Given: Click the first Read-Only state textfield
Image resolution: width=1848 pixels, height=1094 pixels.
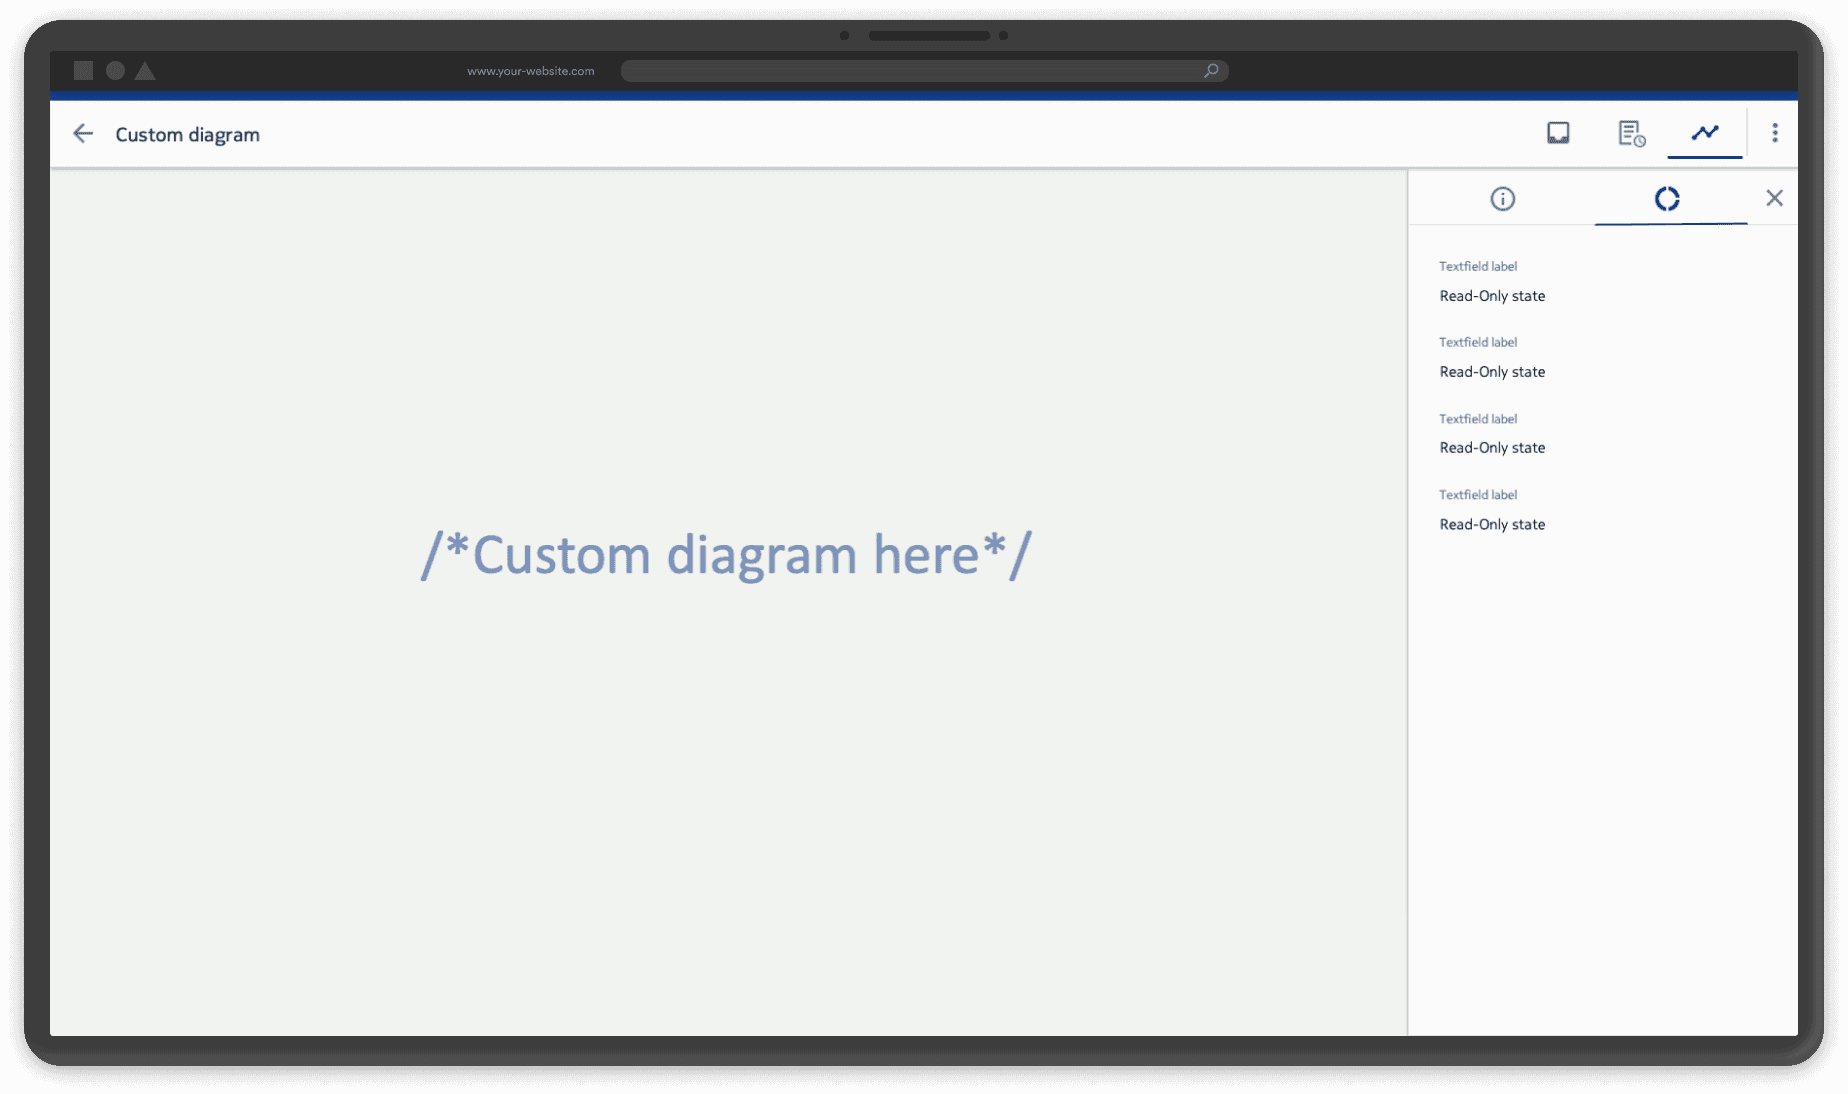Looking at the screenshot, I should pyautogui.click(x=1492, y=295).
